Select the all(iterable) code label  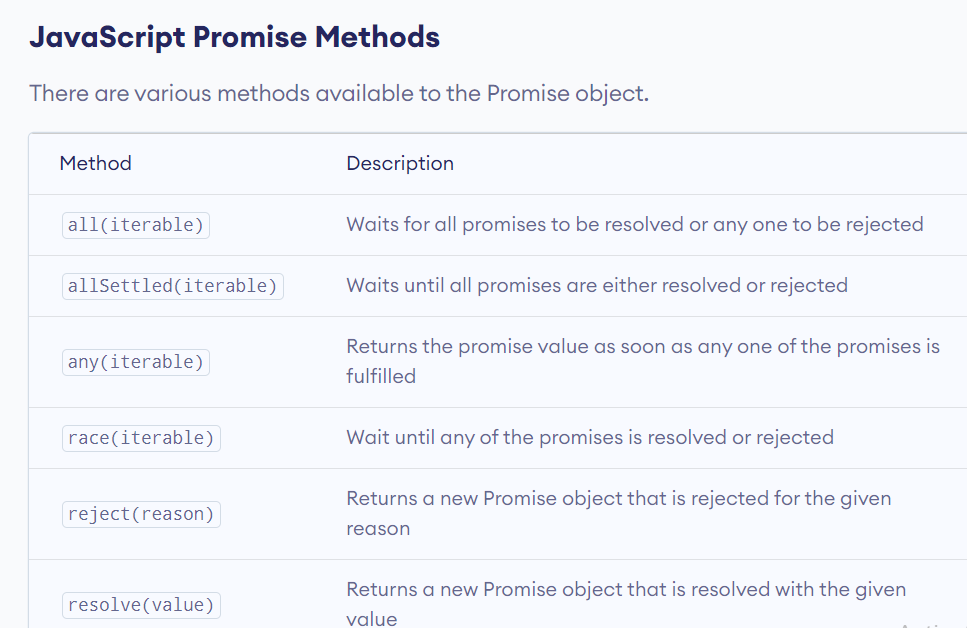136,225
